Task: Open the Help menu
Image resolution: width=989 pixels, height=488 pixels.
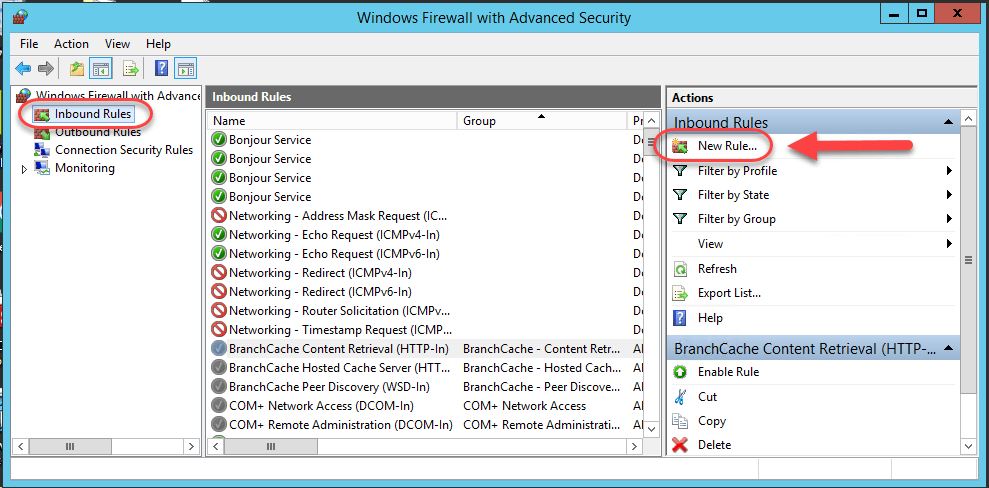Action: tap(158, 44)
